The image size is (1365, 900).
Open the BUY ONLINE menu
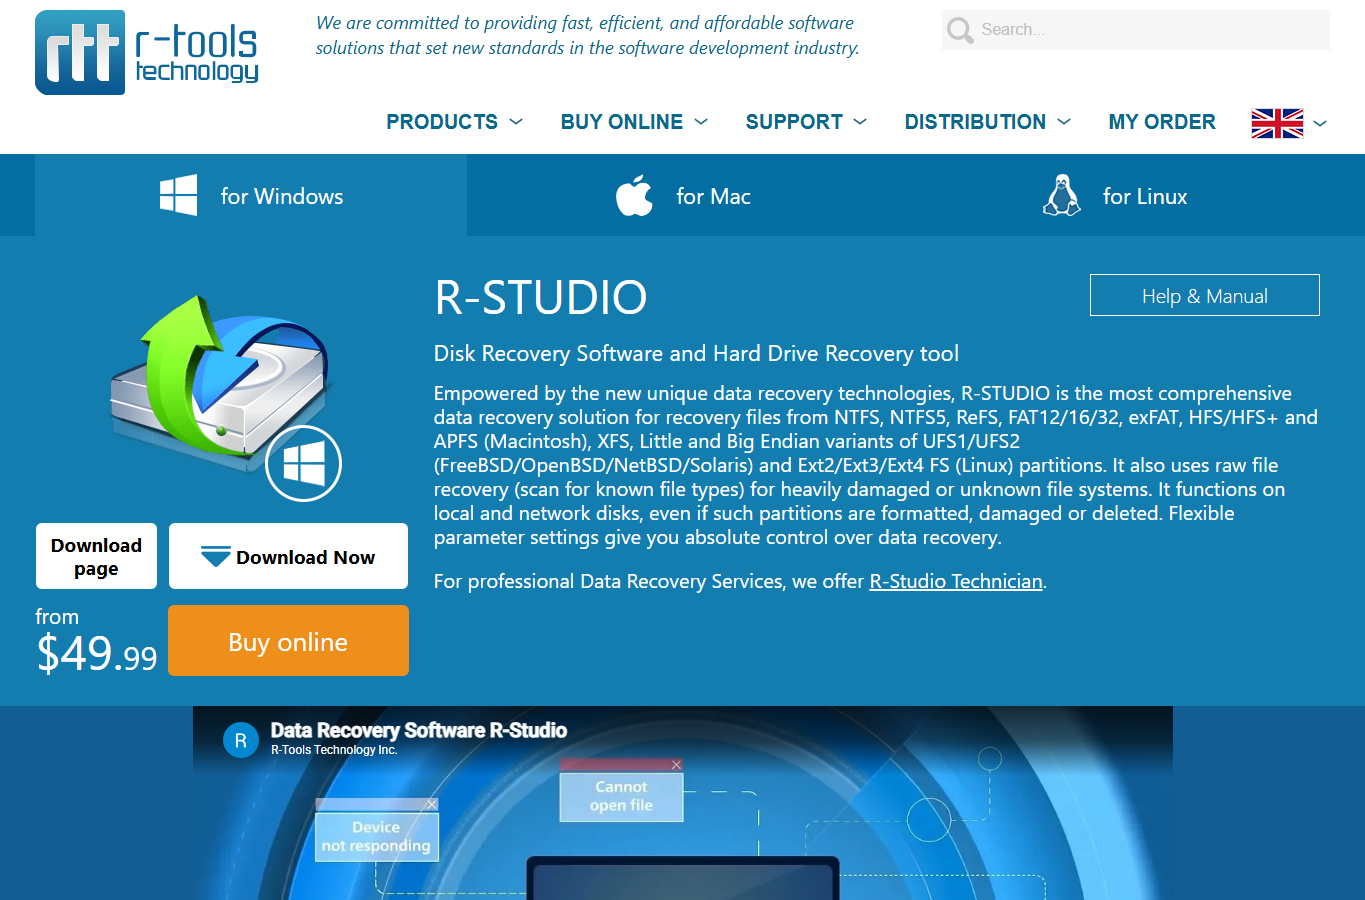[x=622, y=122]
